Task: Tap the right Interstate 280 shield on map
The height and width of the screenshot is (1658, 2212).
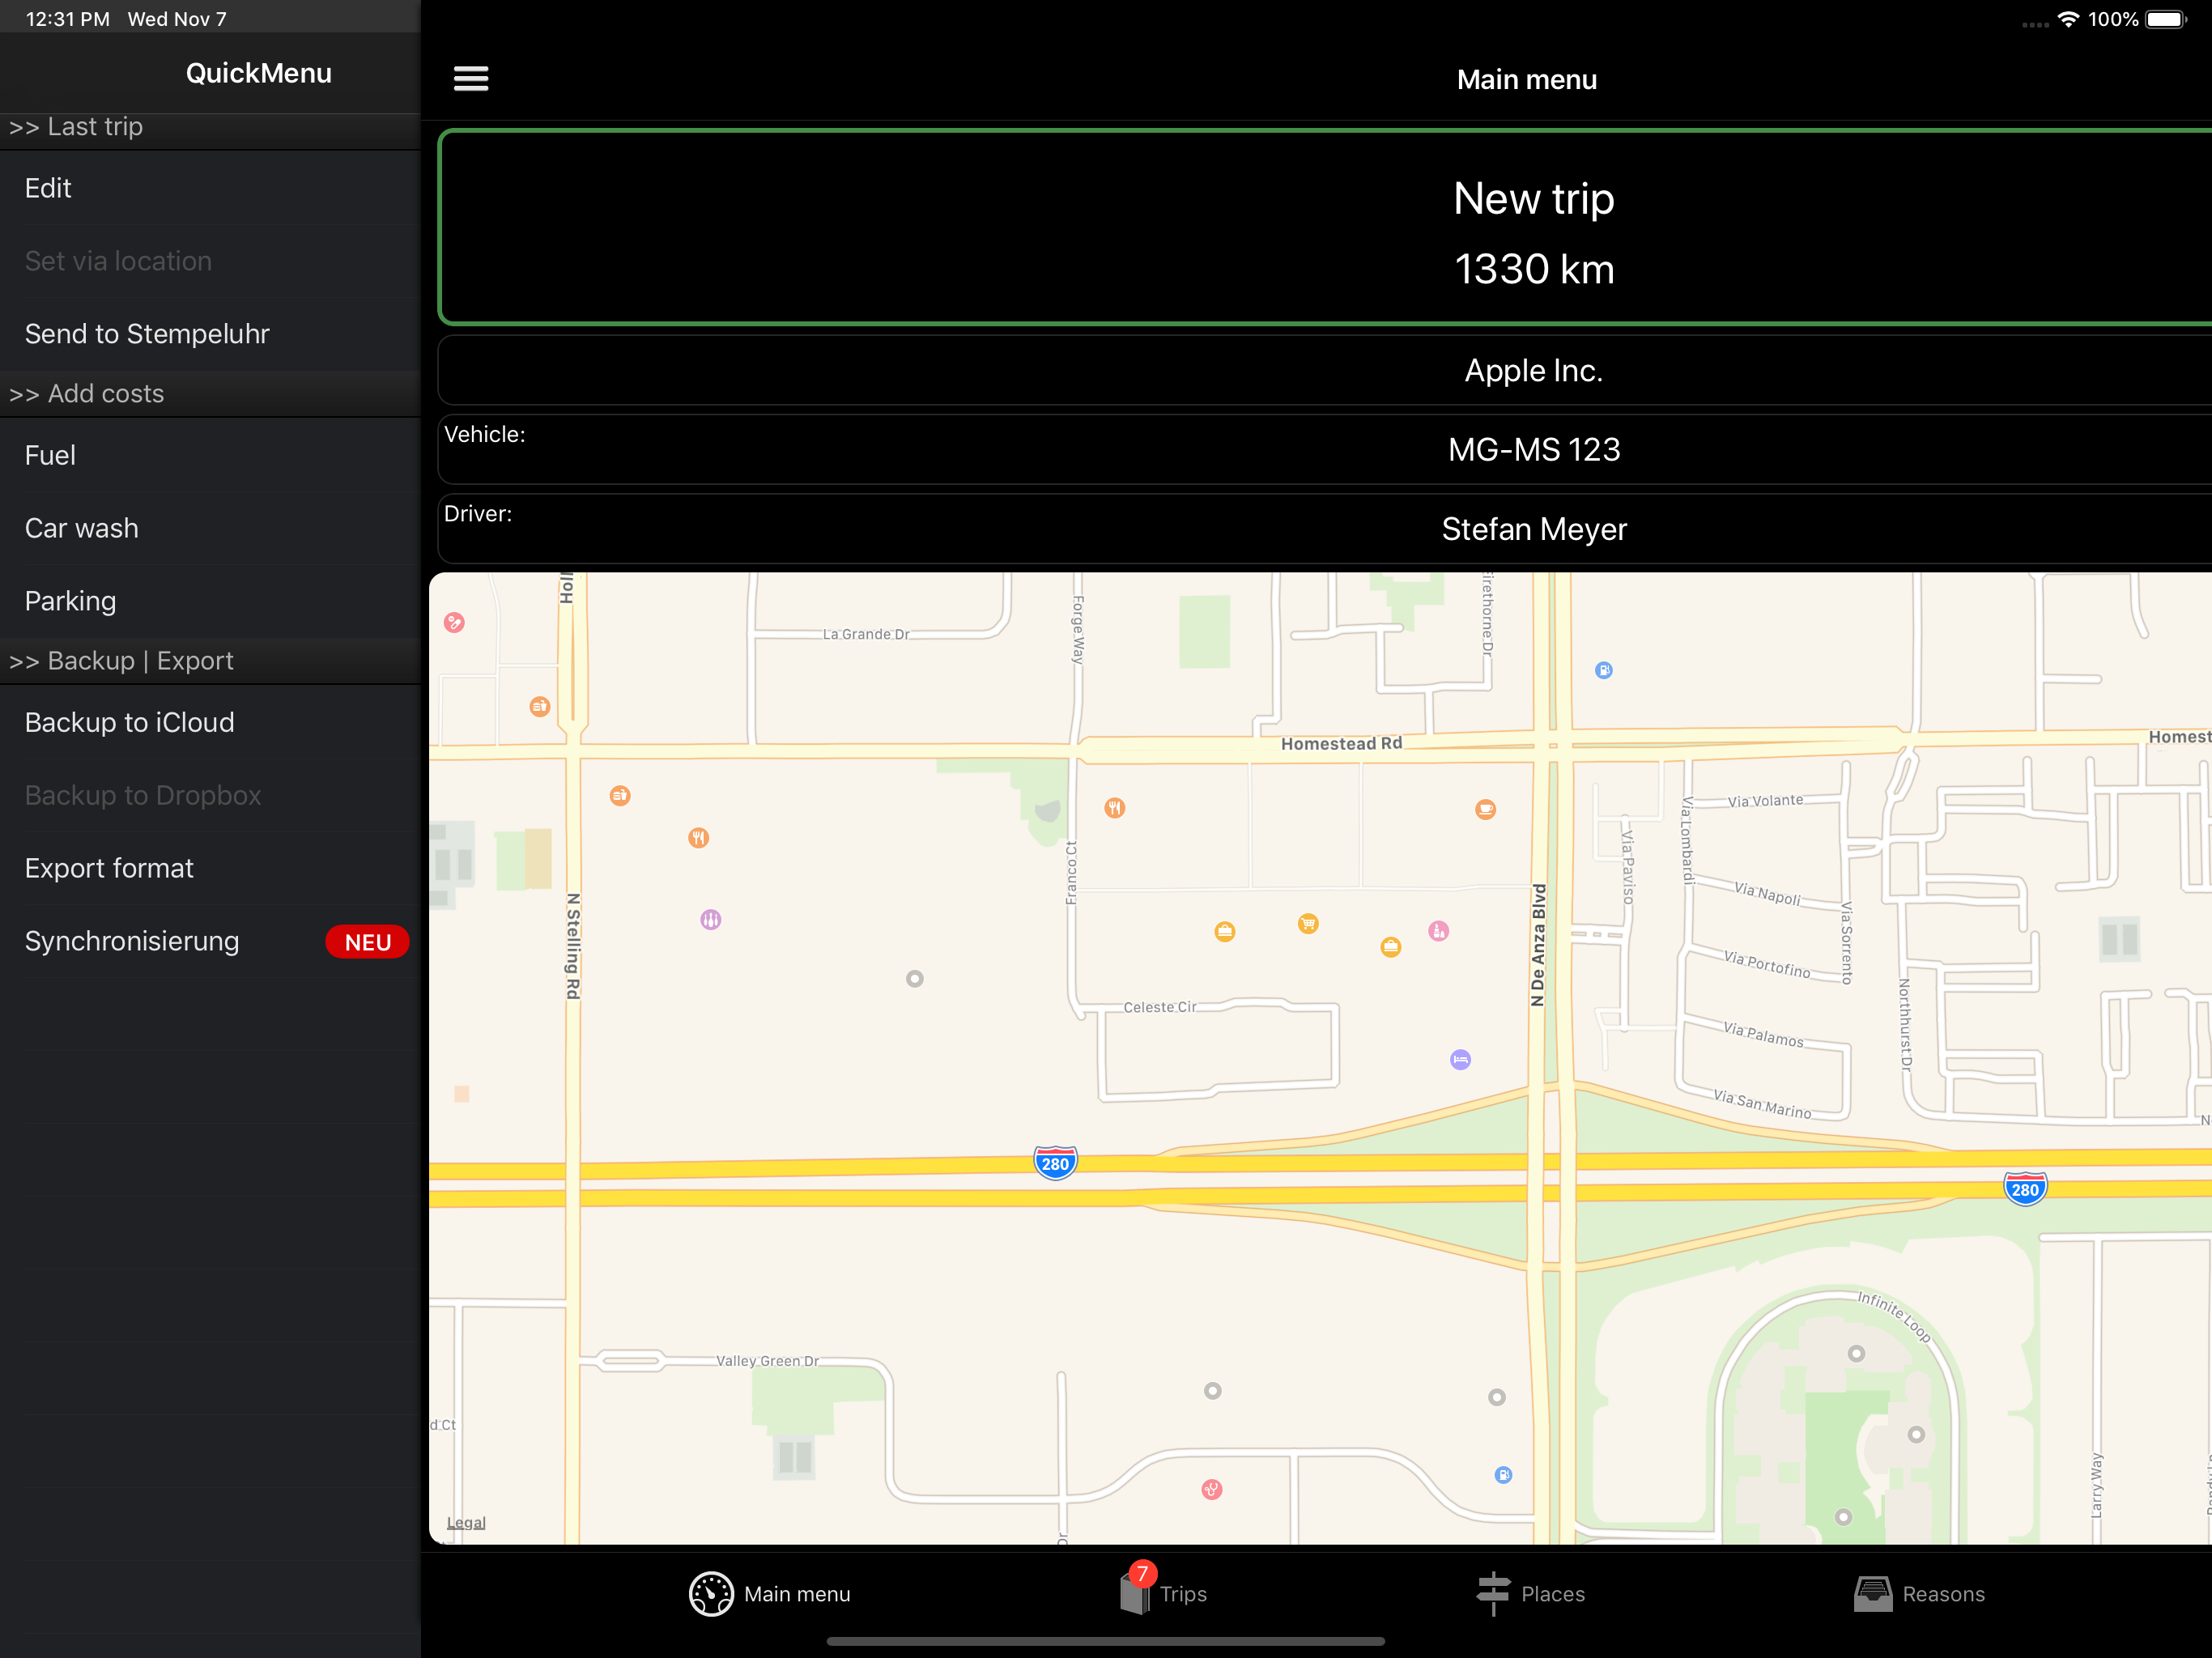Action: point(2025,1189)
